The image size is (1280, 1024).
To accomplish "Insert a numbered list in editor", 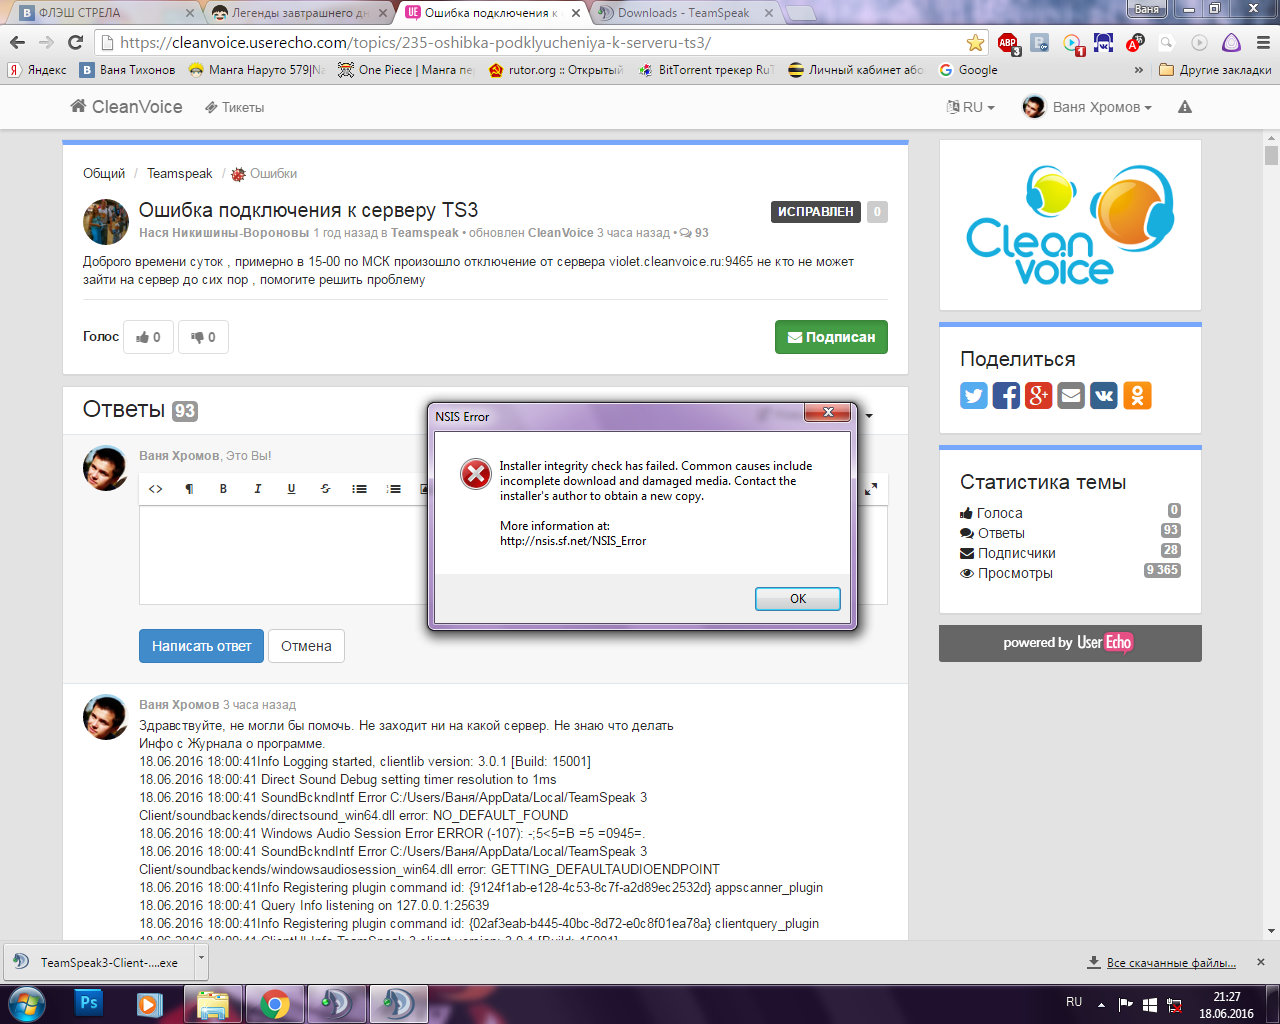I will 393,489.
